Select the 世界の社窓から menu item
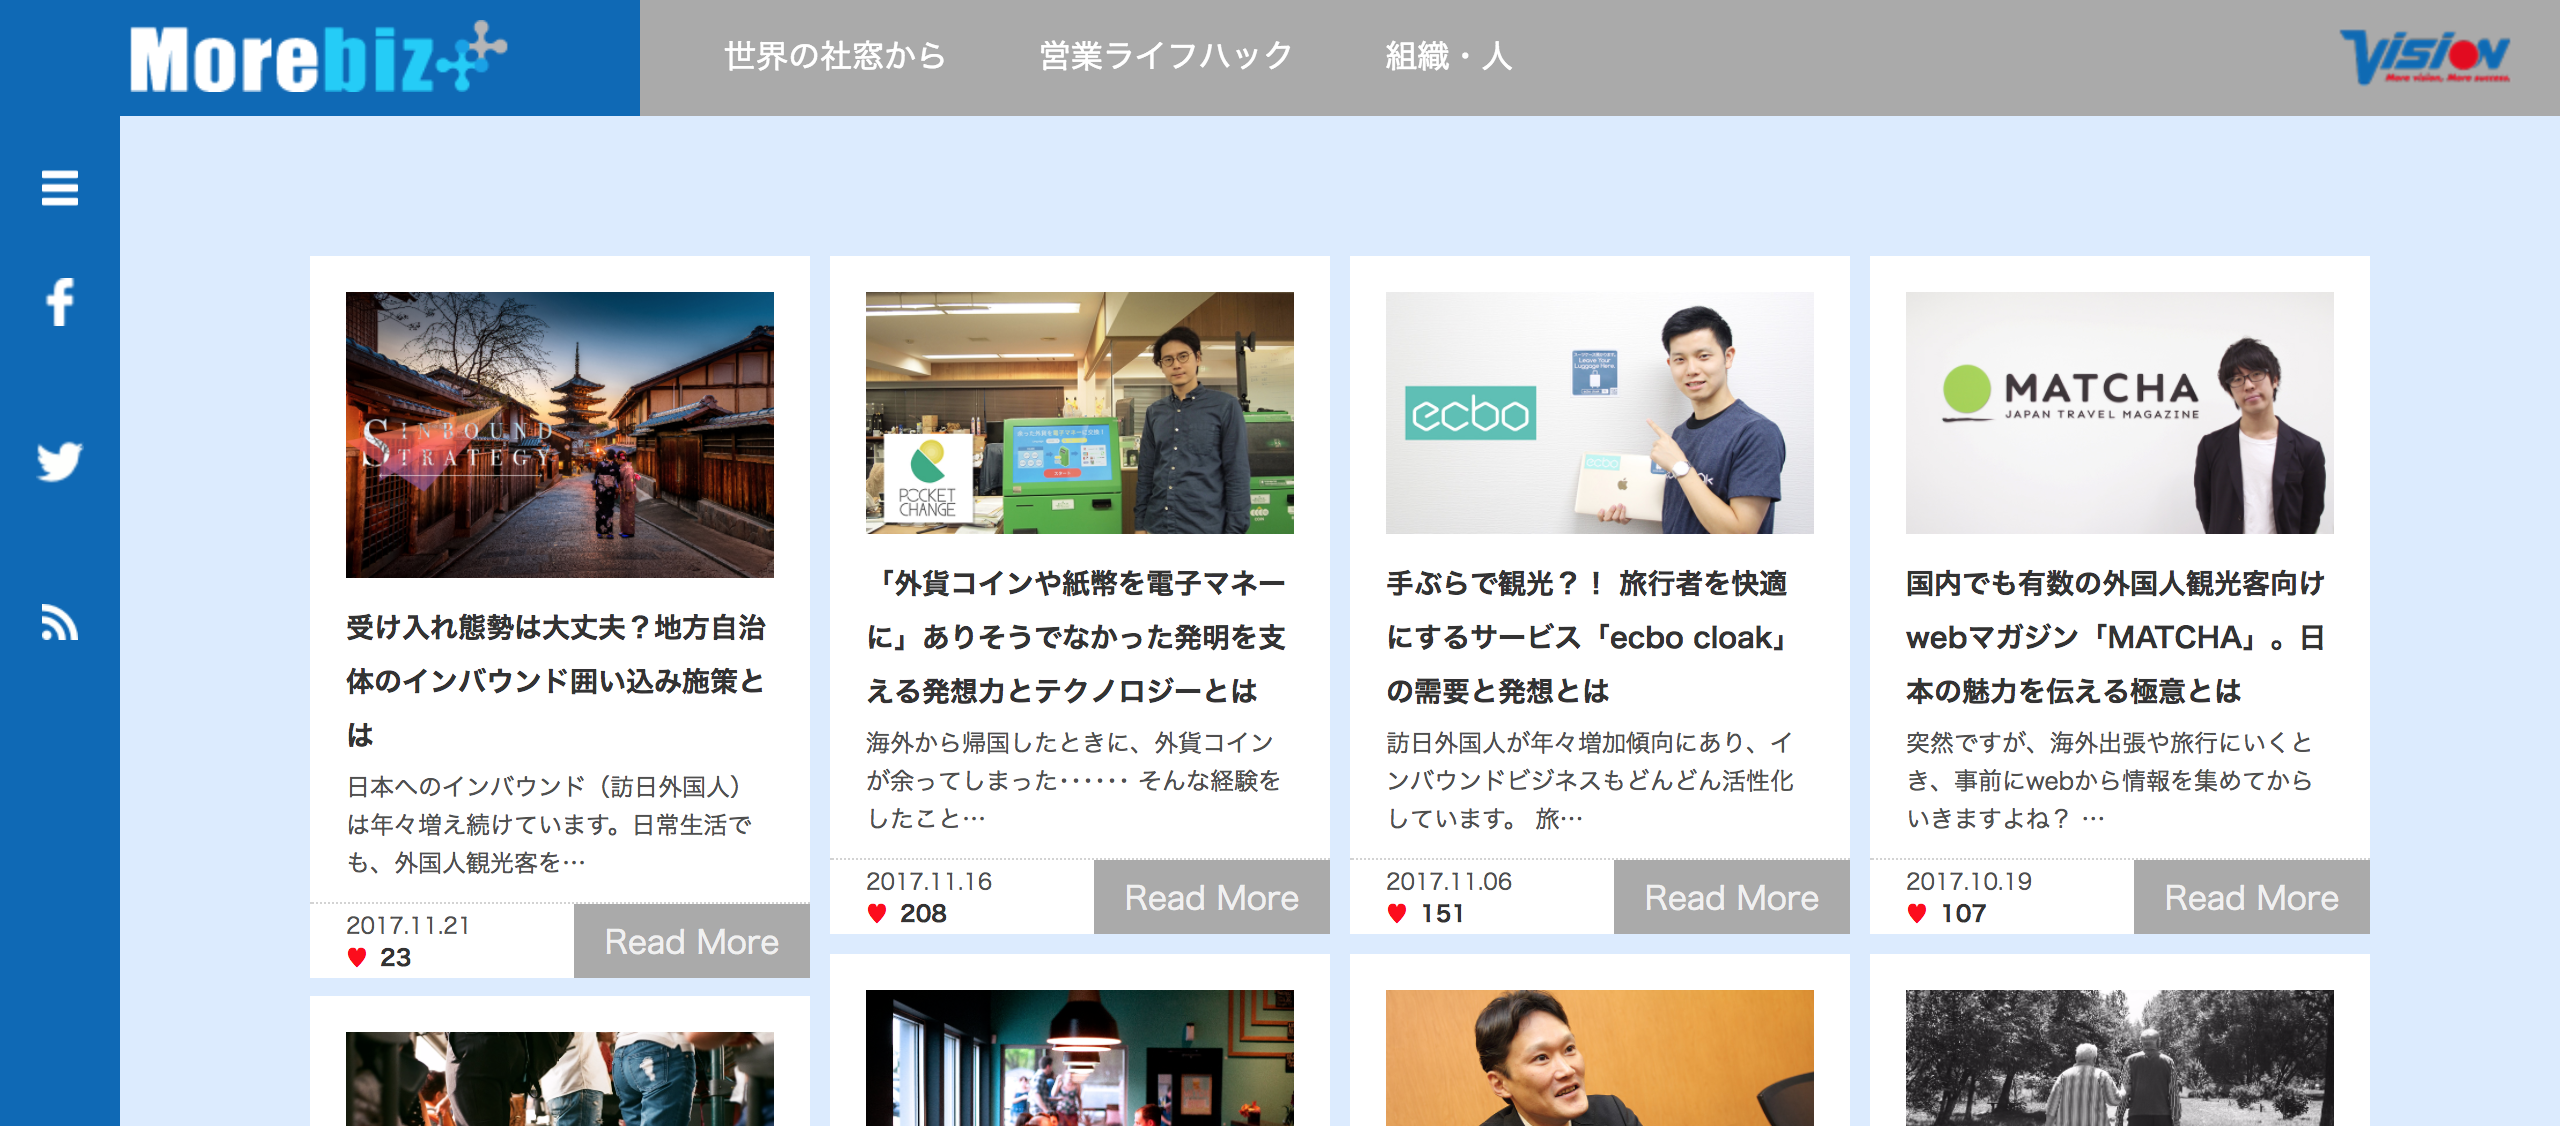Image resolution: width=2560 pixels, height=1126 pixels. [833, 55]
